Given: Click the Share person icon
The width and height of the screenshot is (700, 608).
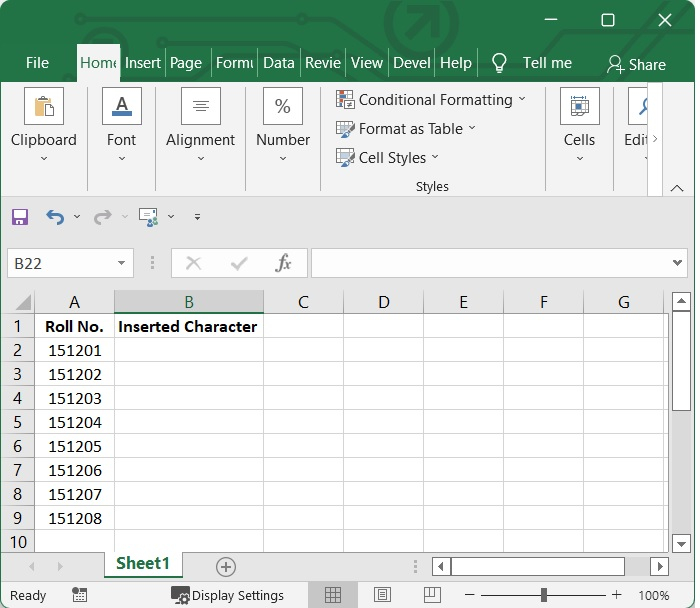Looking at the screenshot, I should tap(616, 64).
